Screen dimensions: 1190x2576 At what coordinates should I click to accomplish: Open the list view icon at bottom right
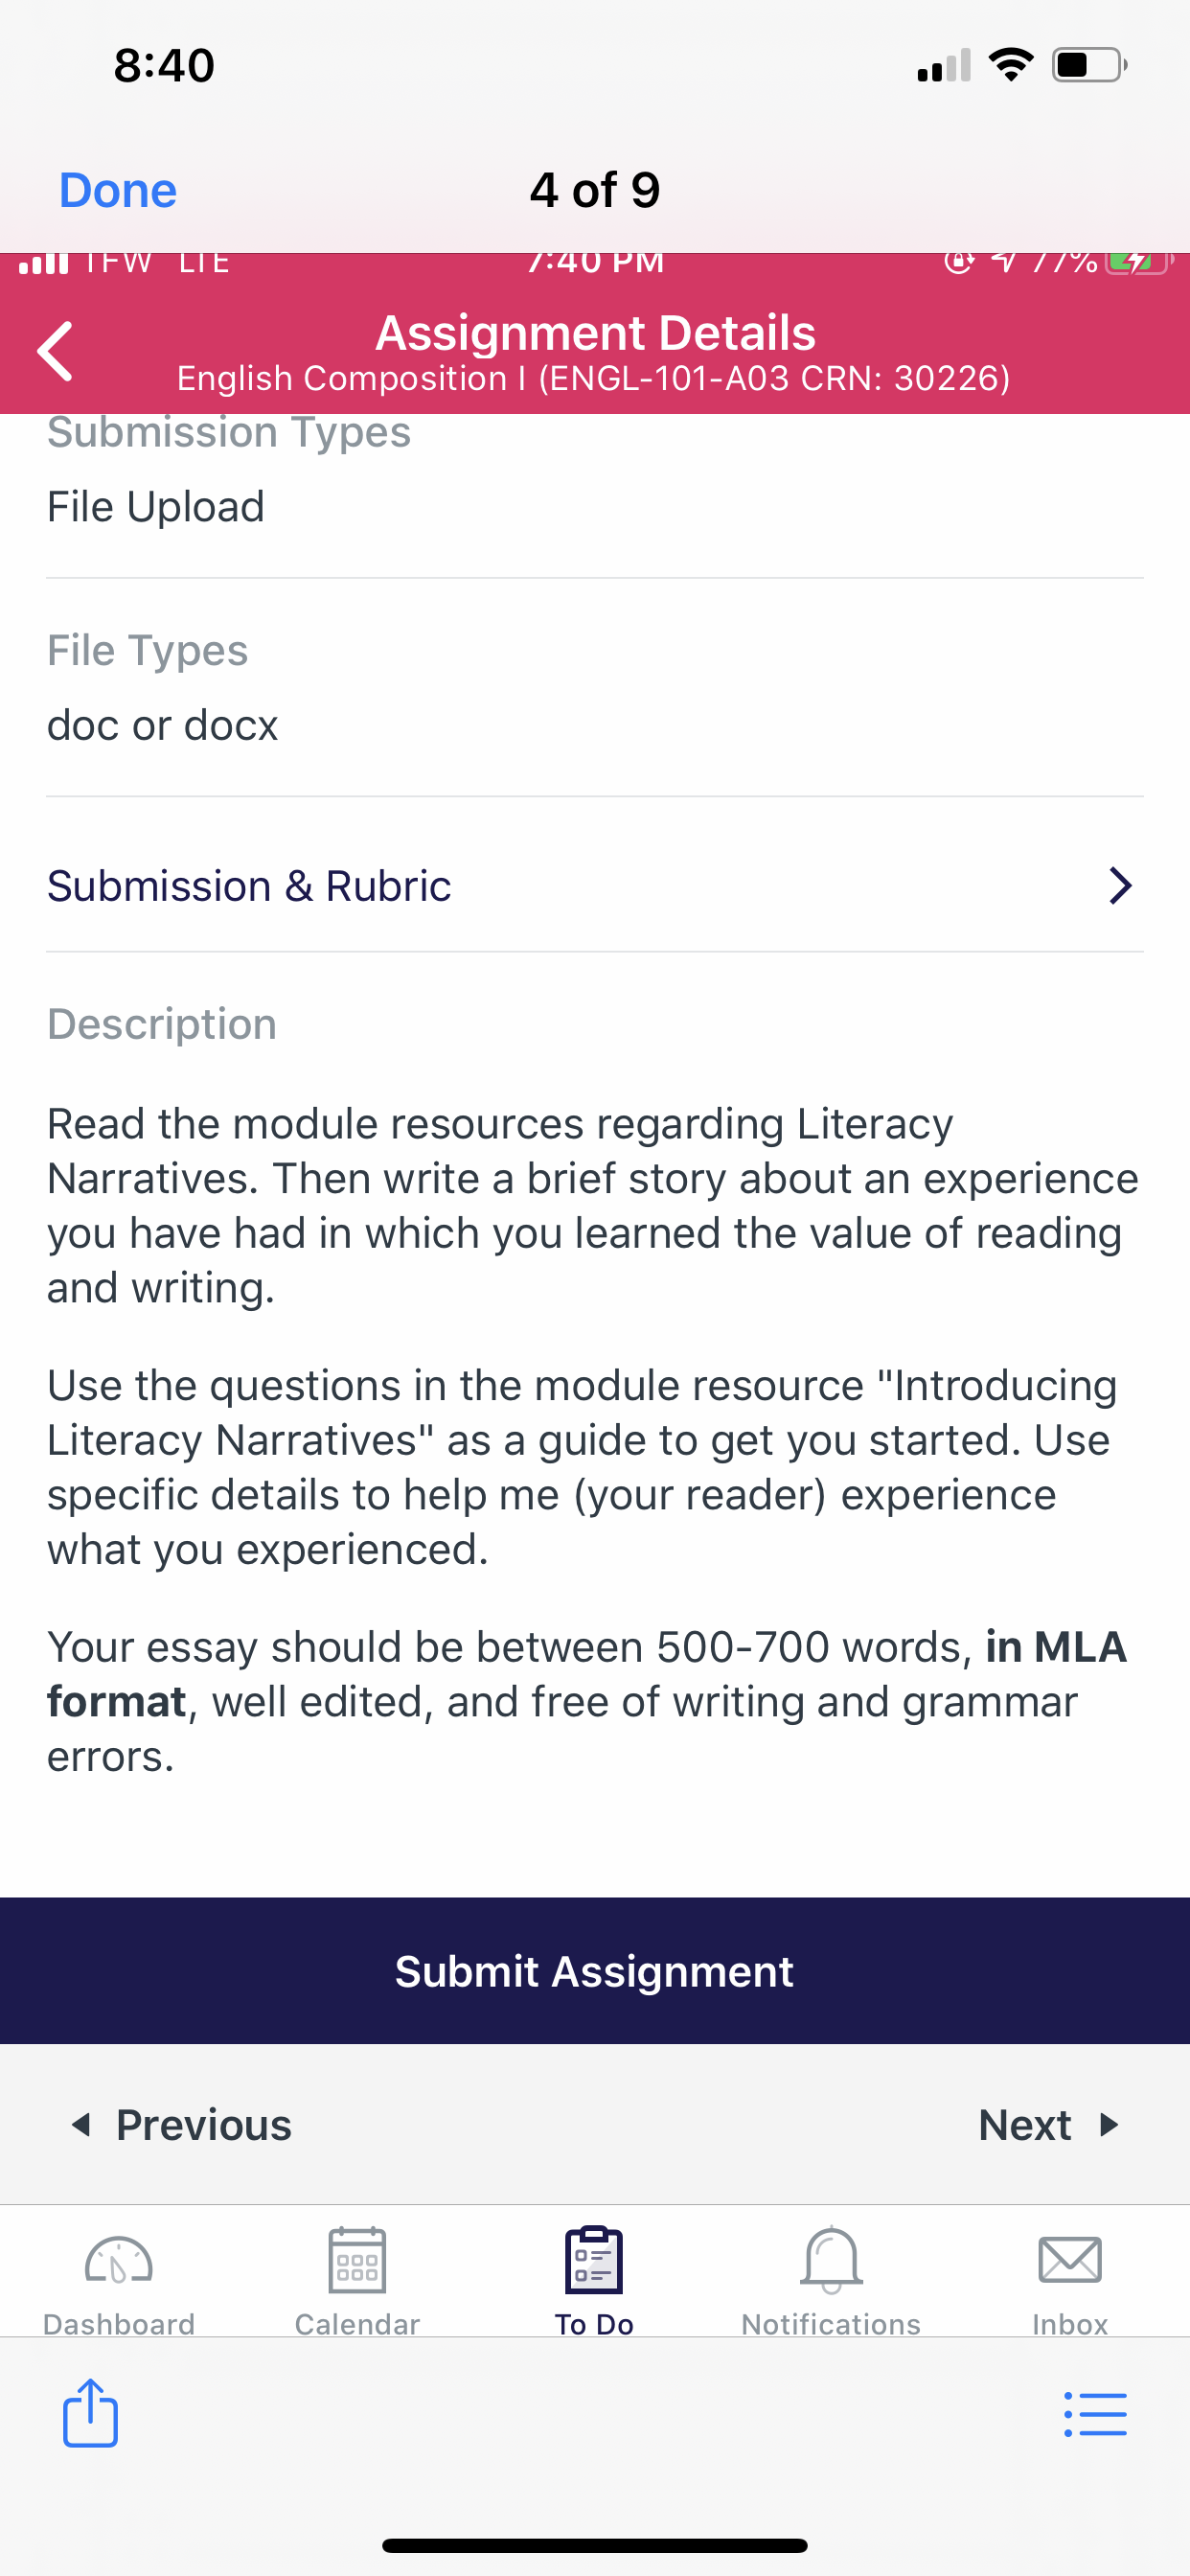1096,2415
